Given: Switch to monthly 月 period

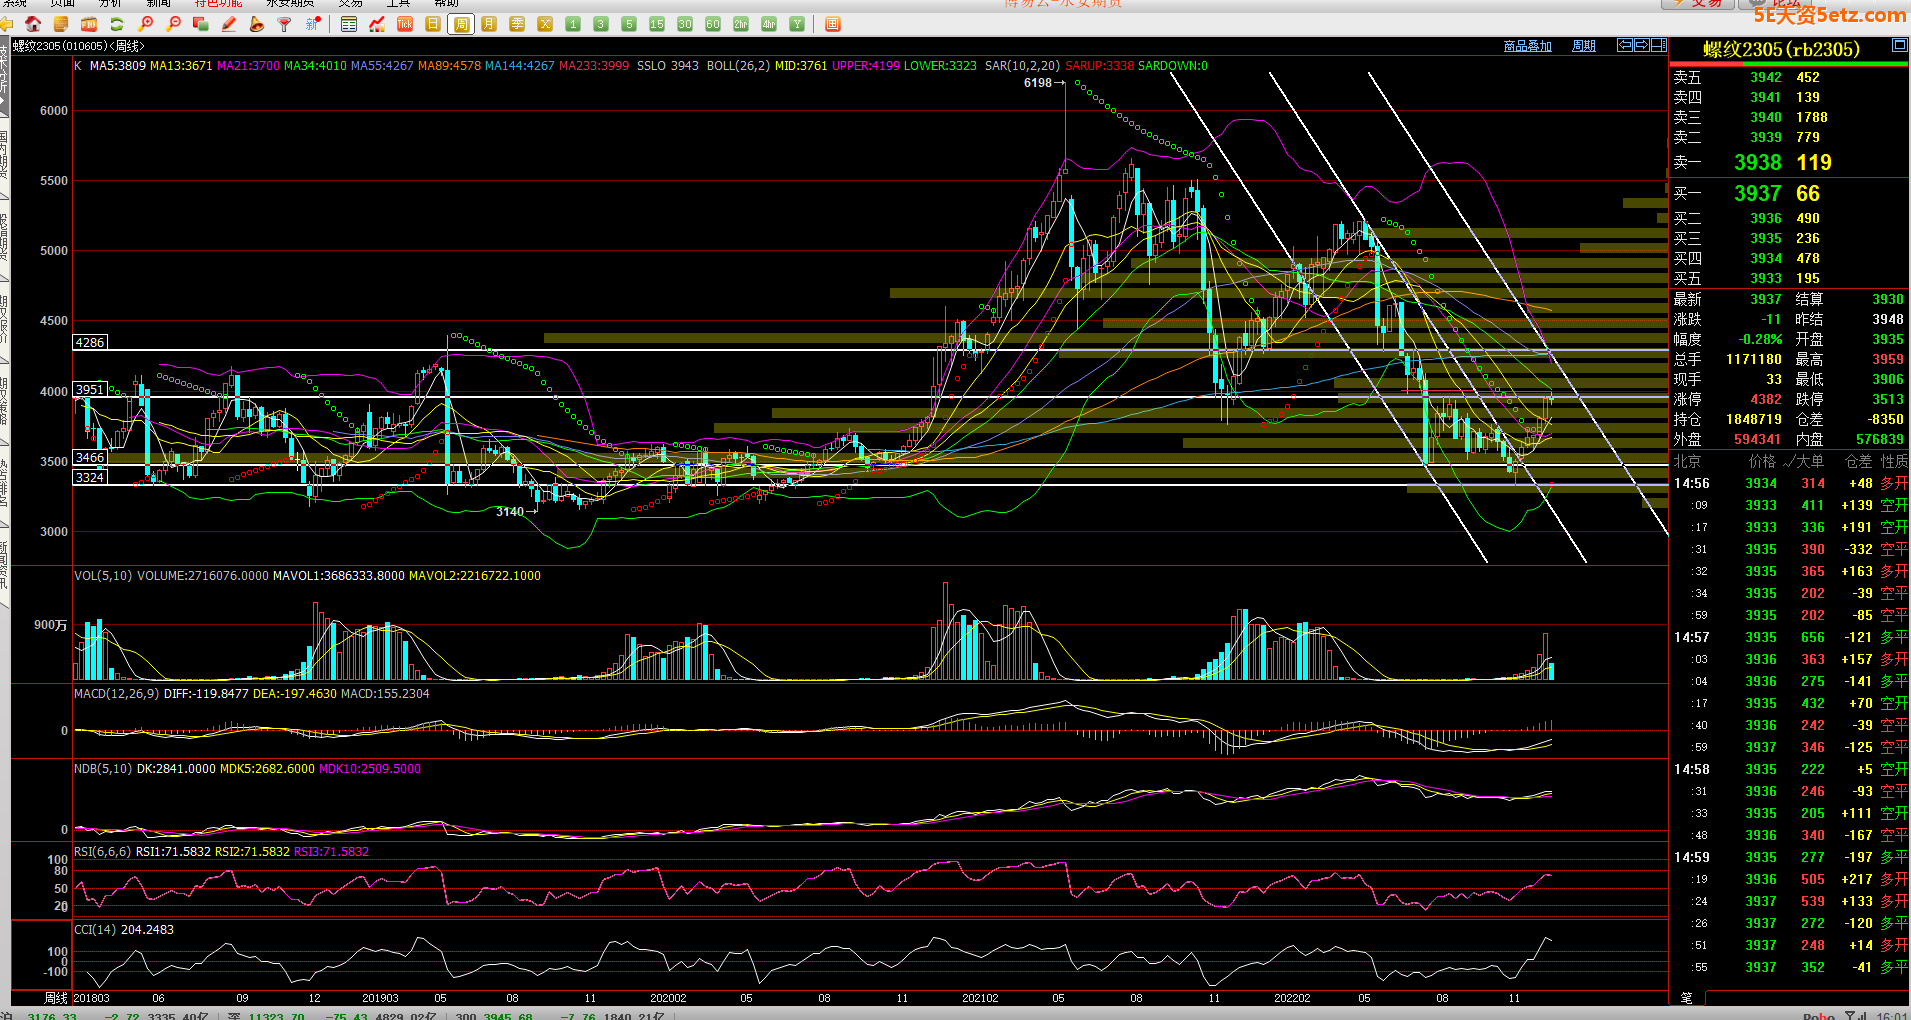Looking at the screenshot, I should click(x=489, y=24).
